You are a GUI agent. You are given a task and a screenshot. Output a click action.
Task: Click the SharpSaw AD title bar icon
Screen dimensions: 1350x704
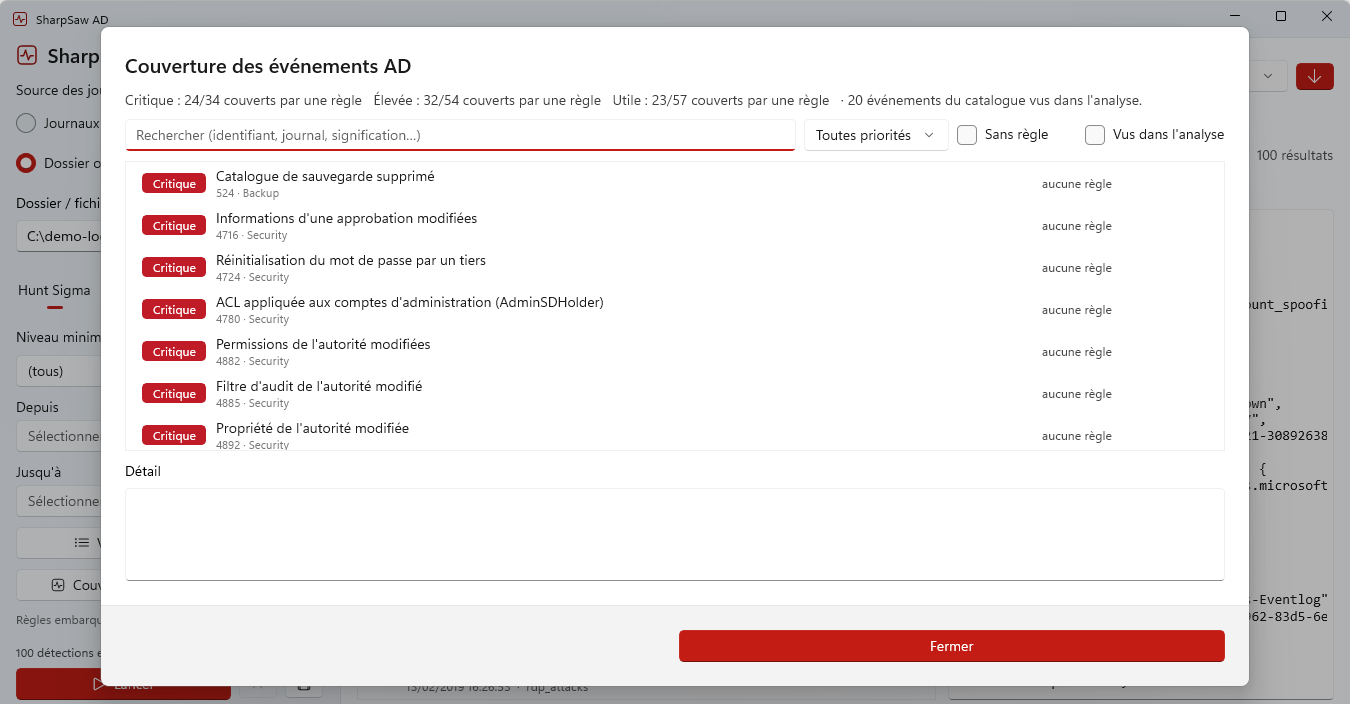20,17
